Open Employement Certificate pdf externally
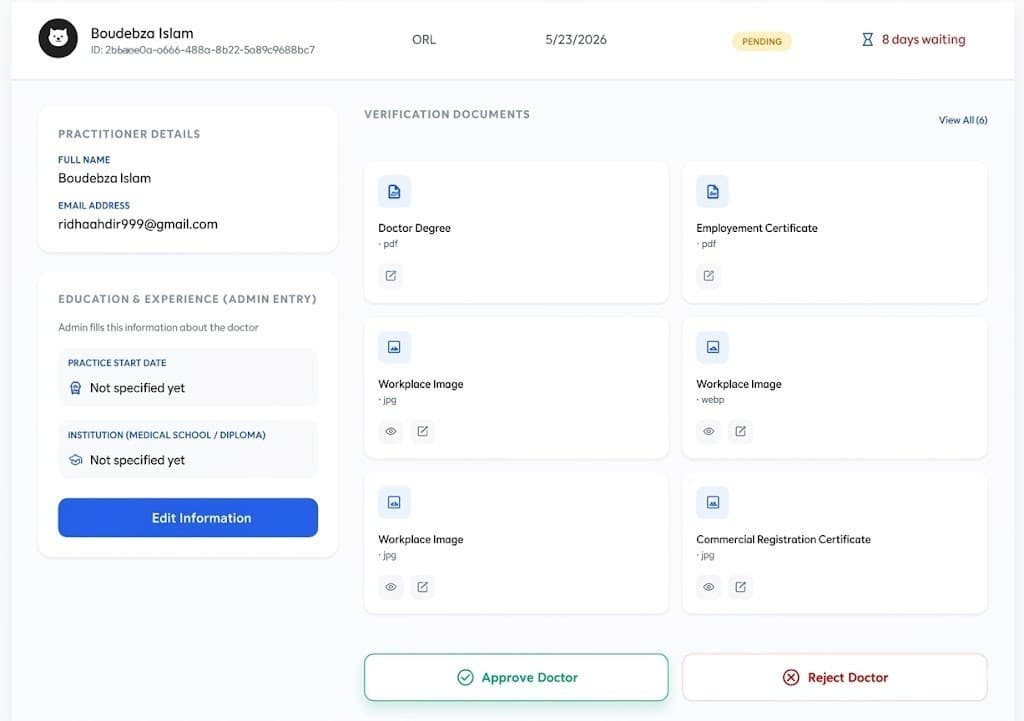 [709, 276]
